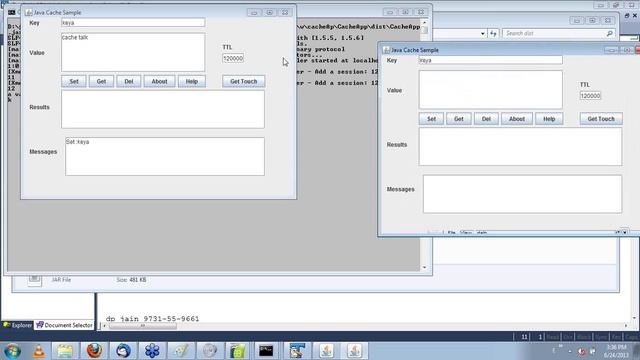Open Thunderbird from the taskbar
Screen dimensions: 640x360
tap(123, 351)
